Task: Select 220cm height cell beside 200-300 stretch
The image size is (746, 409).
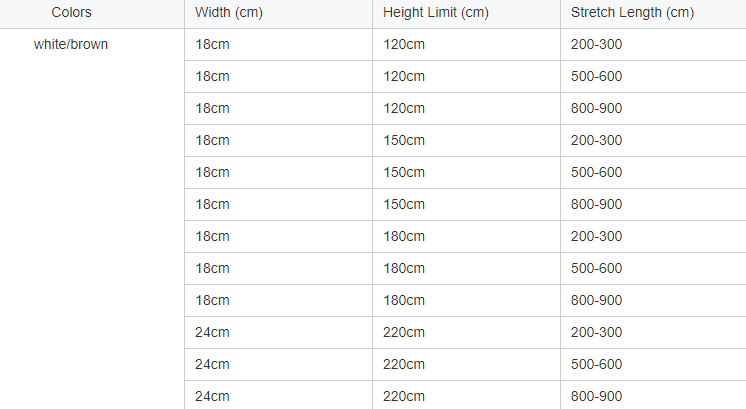Action: pos(404,332)
